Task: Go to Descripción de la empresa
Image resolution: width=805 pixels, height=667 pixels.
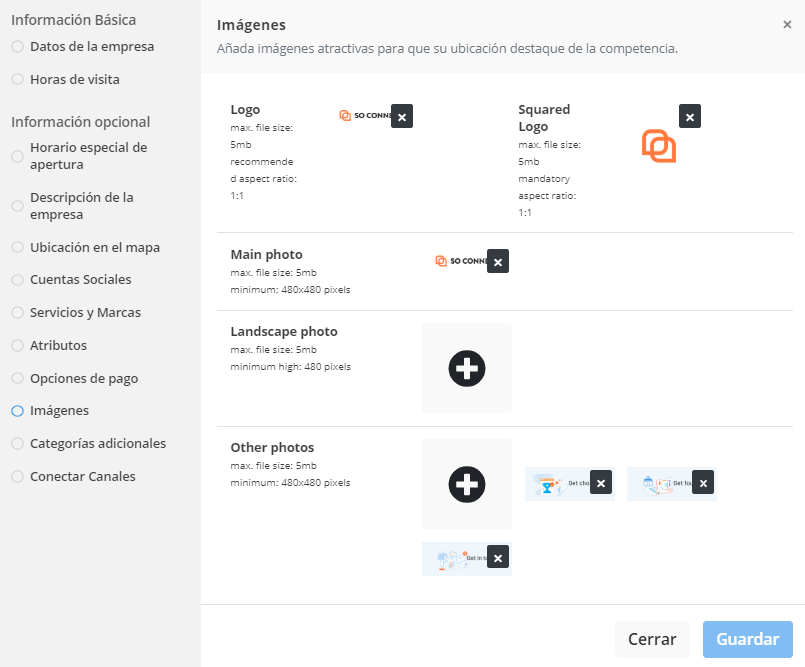Action: [x=81, y=206]
